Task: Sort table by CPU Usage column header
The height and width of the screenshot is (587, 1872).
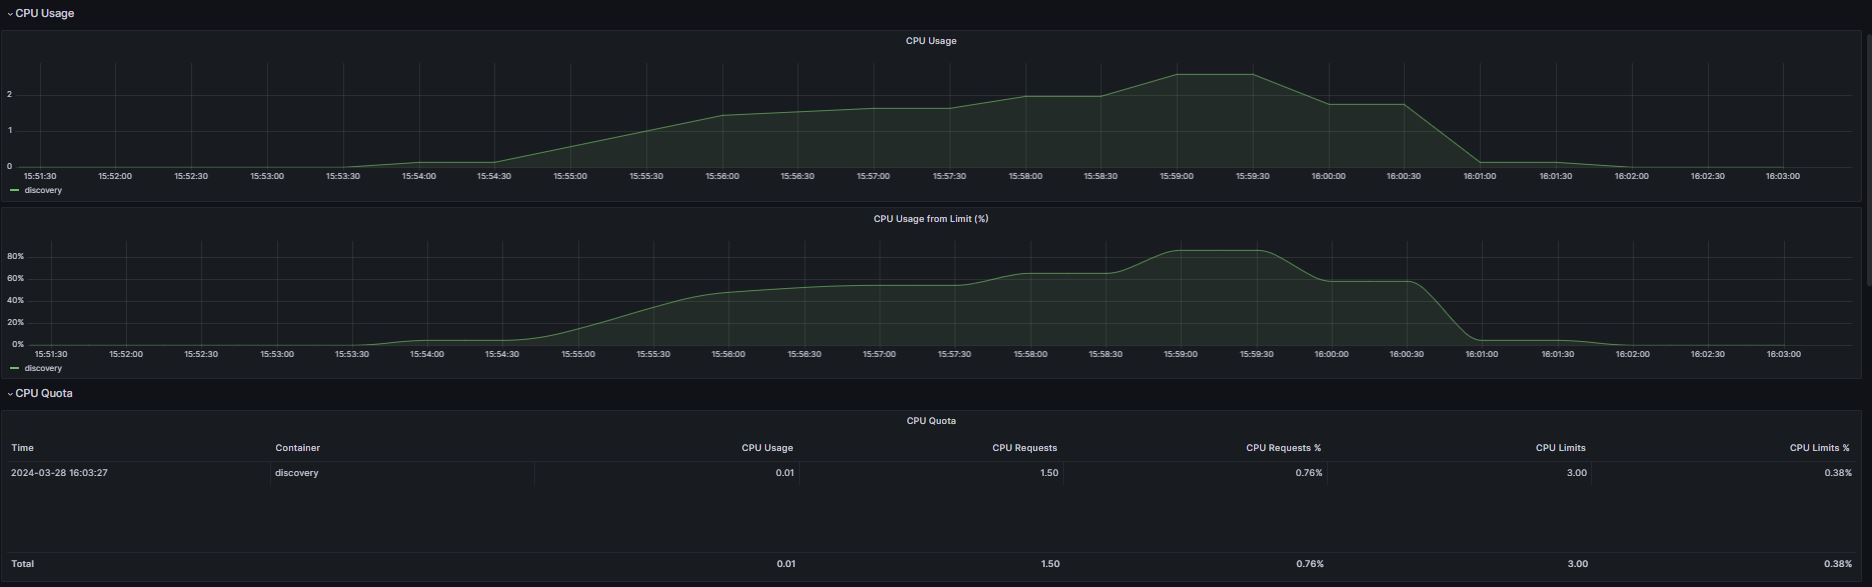Action: [x=767, y=448]
